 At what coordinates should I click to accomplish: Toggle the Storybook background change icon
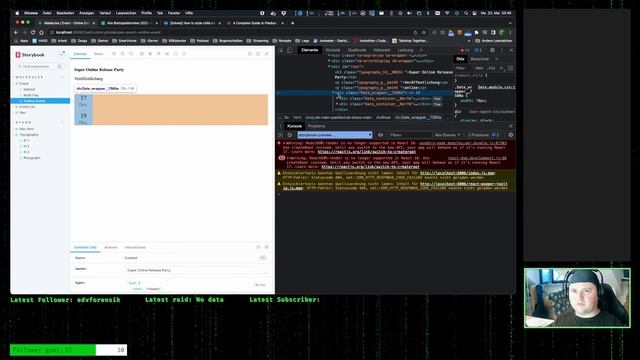[142, 54]
